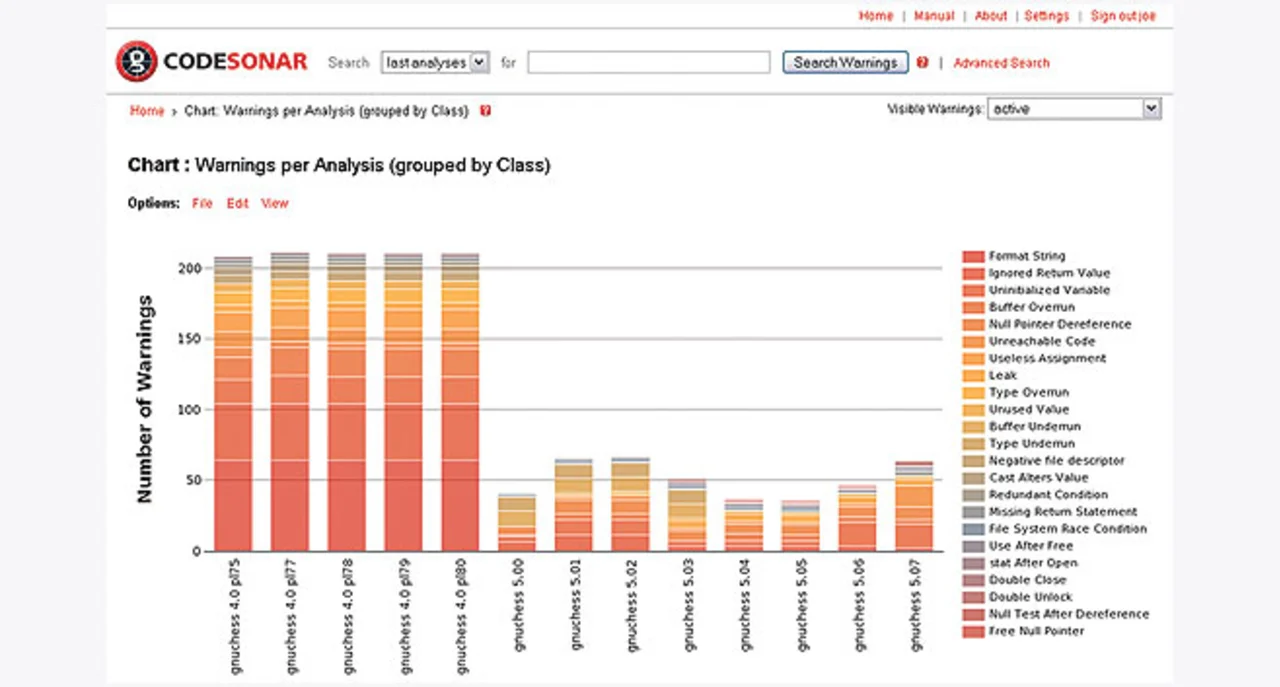
Task: Click the Home breadcrumb link
Action: [147, 111]
